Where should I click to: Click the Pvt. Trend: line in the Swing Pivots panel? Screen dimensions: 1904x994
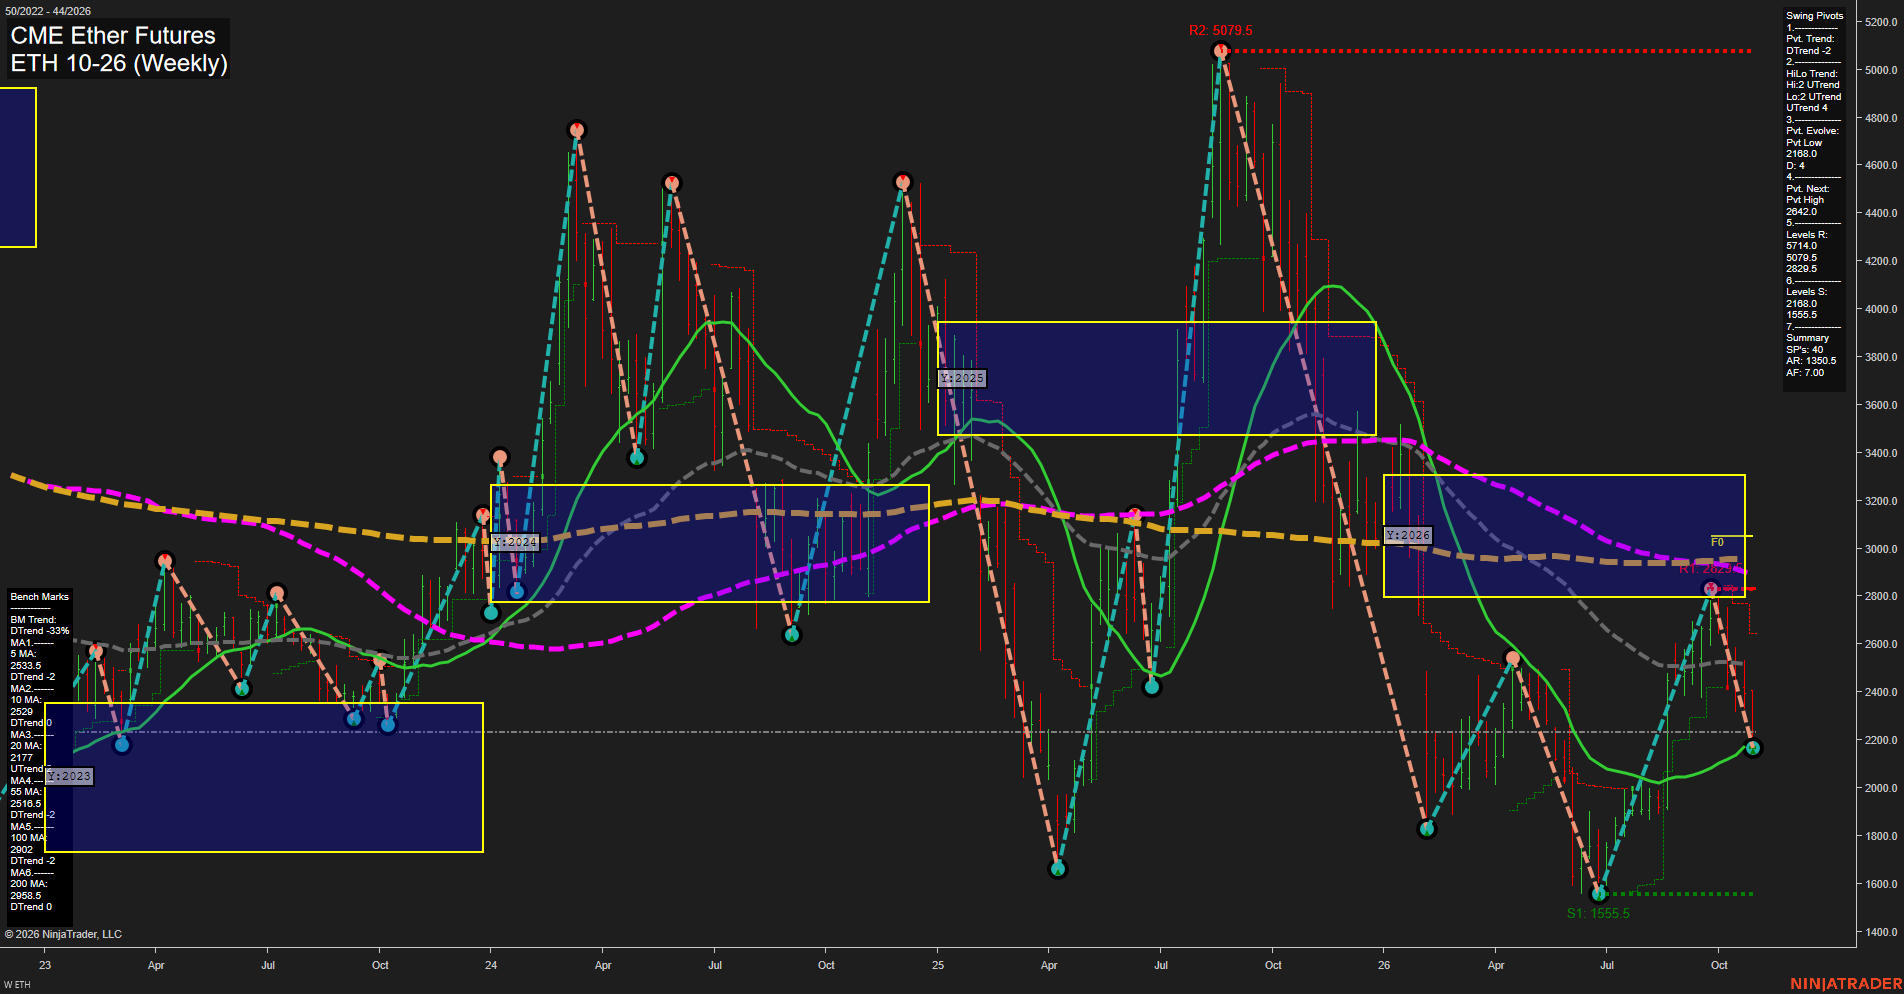[1810, 39]
